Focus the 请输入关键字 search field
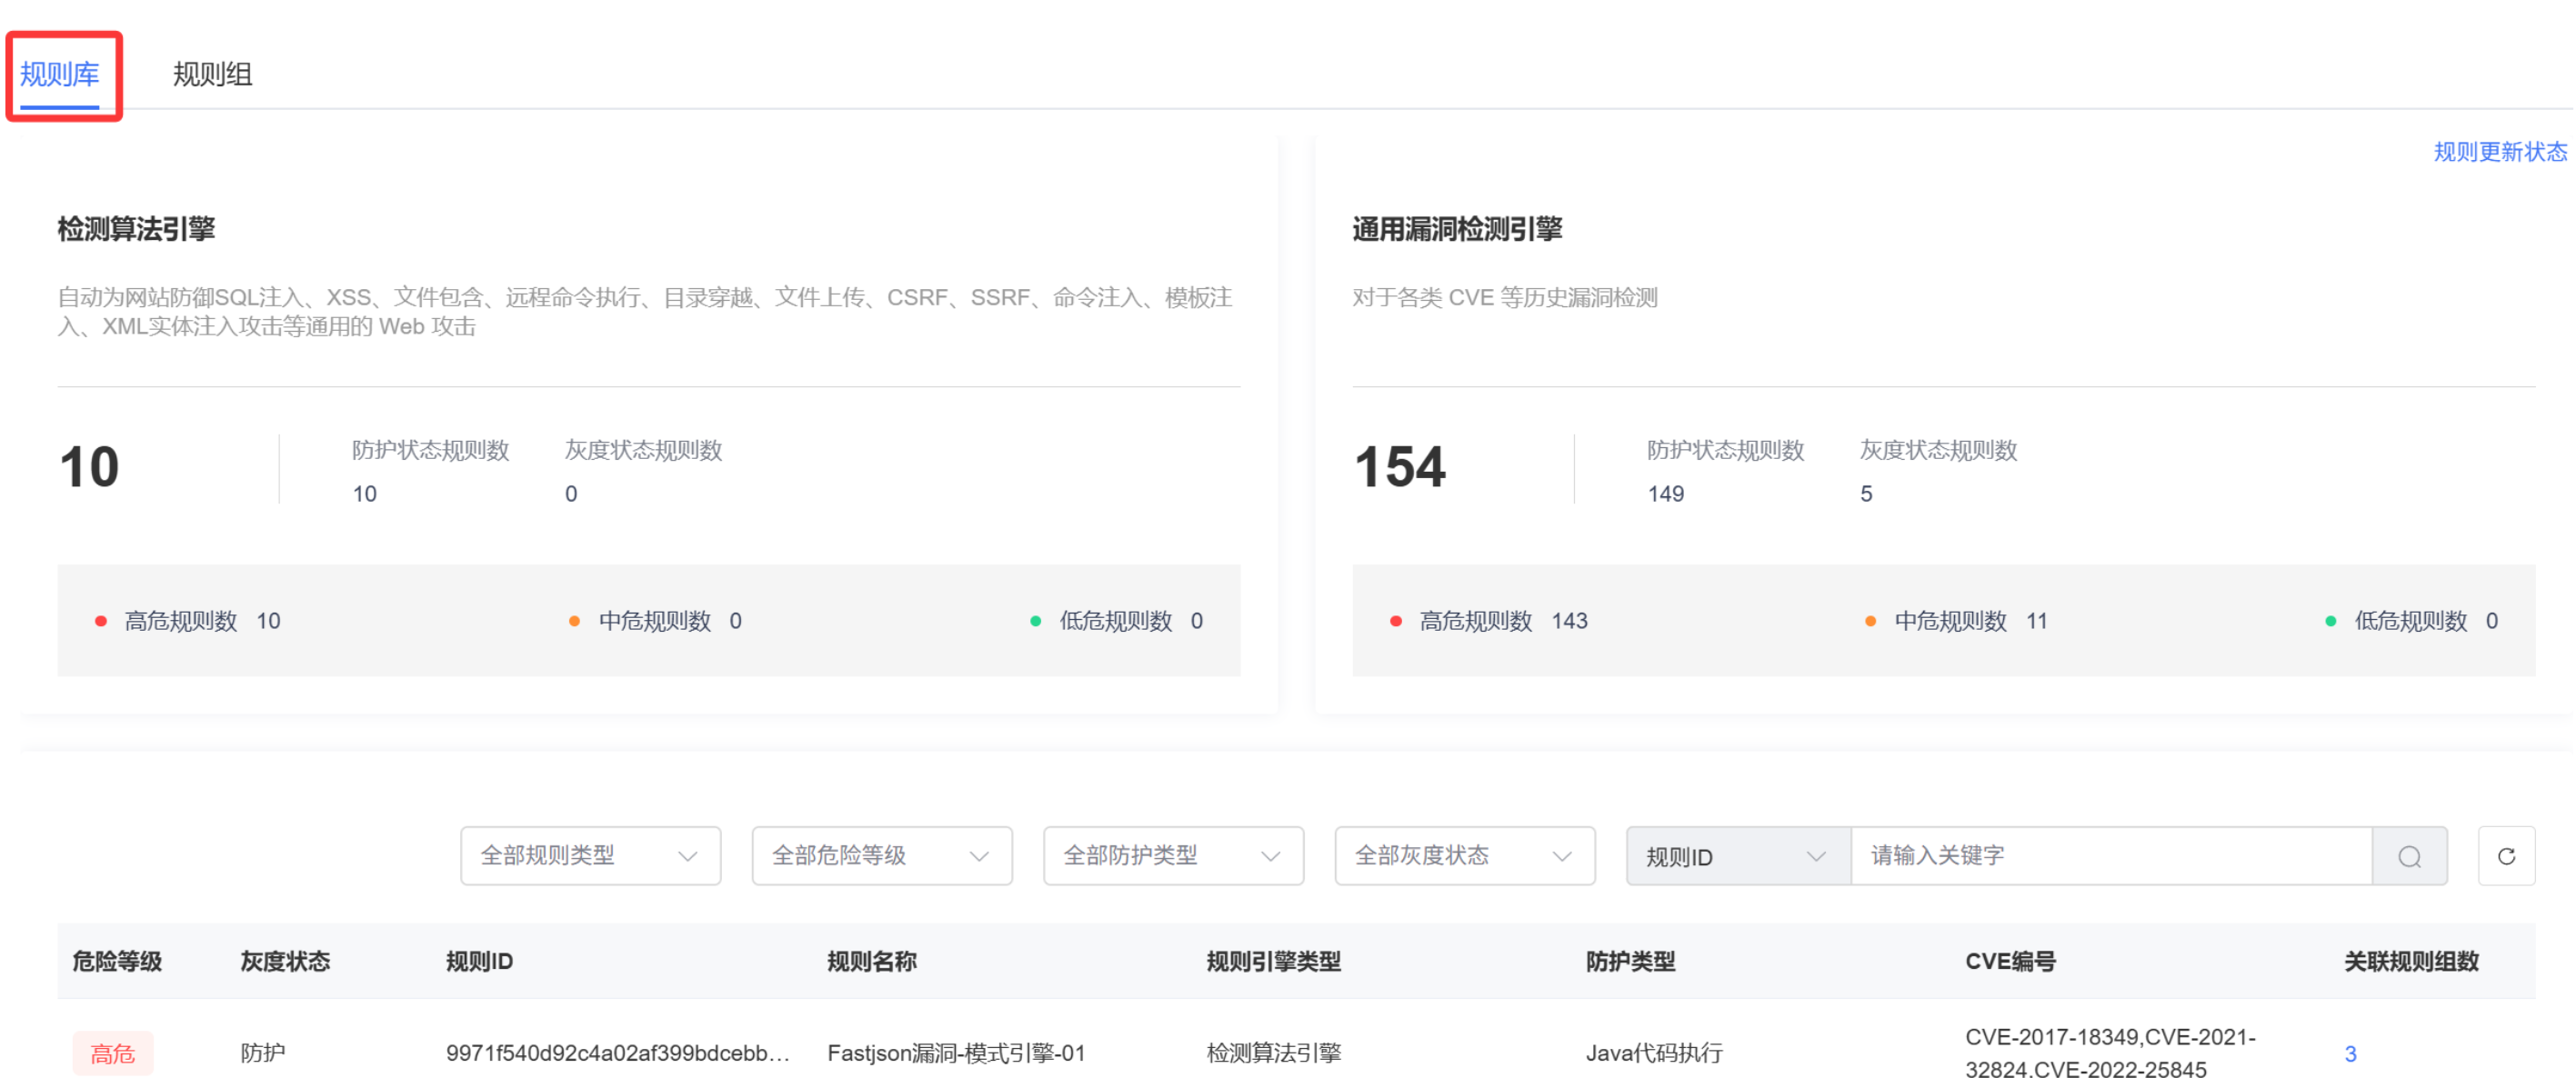 pyautogui.click(x=2110, y=856)
